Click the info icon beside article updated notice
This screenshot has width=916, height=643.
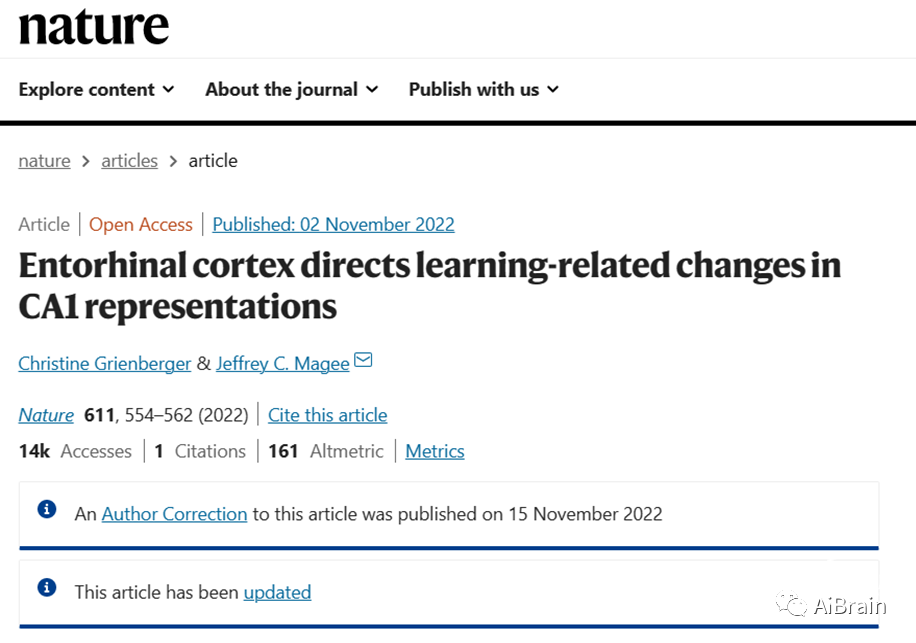pyautogui.click(x=47, y=588)
